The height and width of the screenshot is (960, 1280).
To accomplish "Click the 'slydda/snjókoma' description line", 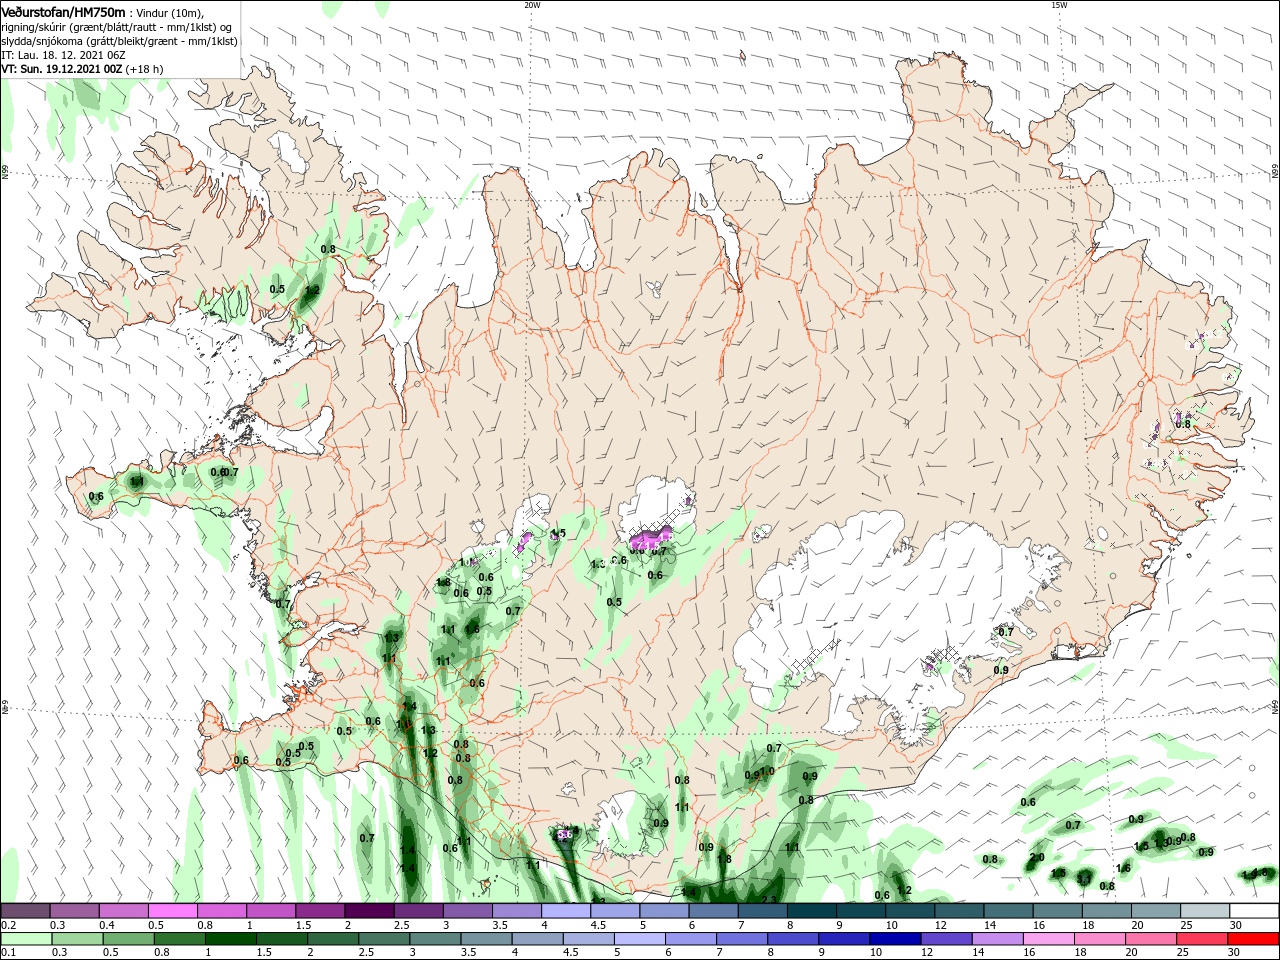I will click(118, 41).
